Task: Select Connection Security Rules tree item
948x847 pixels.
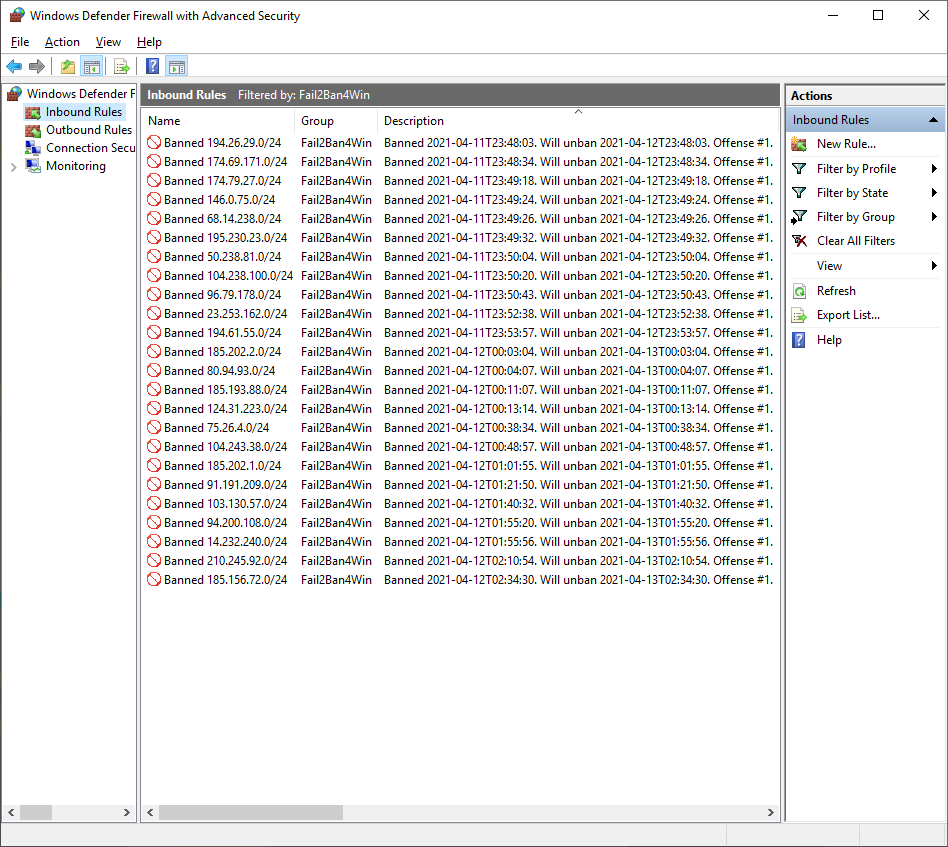Action: (91, 148)
